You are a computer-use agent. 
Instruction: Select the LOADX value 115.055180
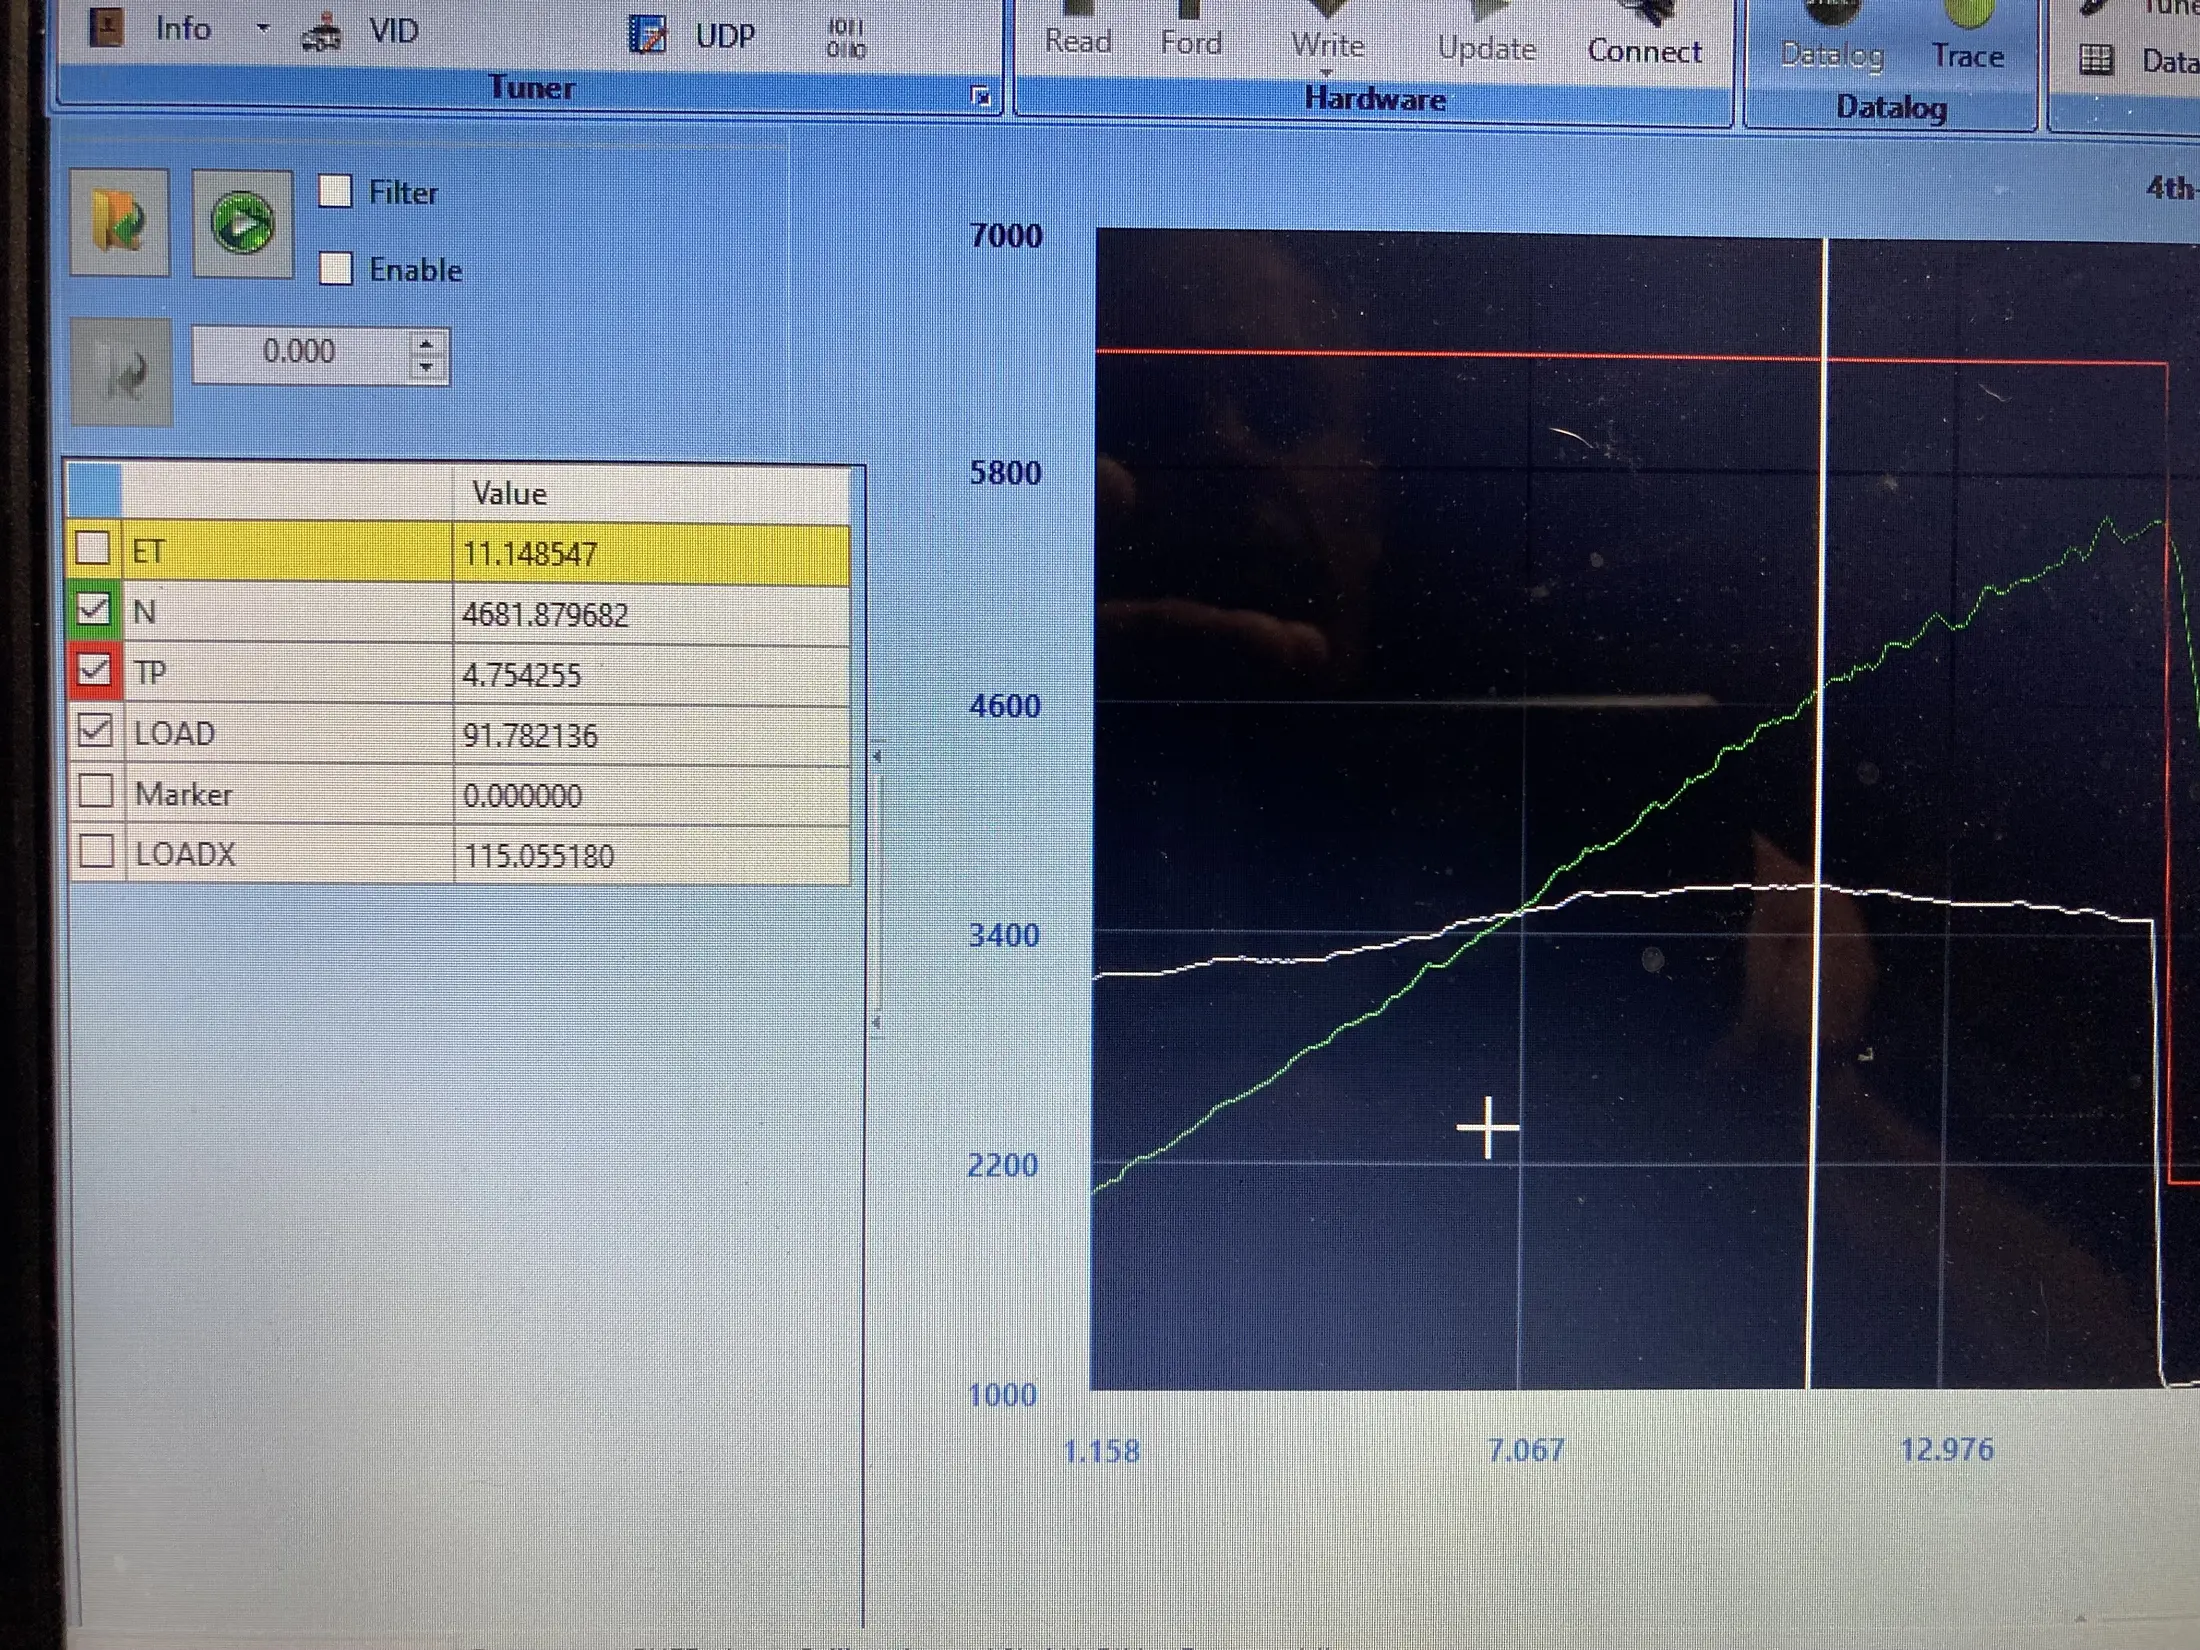point(539,856)
